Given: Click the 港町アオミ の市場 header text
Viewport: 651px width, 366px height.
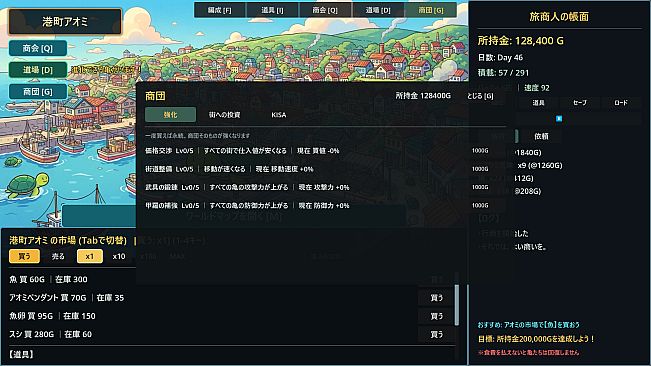Looking at the screenshot, I should (x=68, y=240).
